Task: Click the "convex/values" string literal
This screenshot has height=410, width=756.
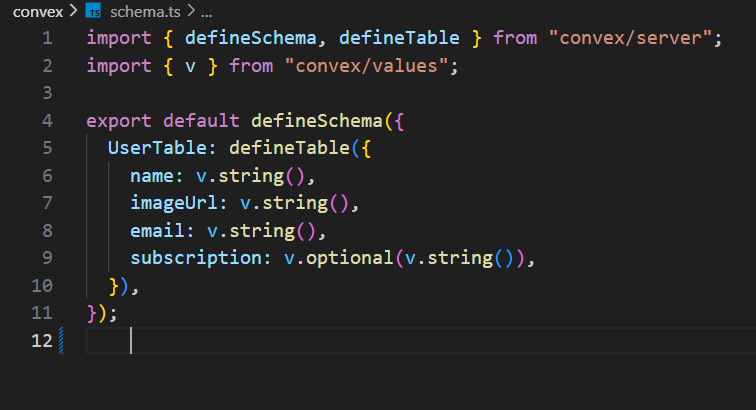Action: (366, 66)
